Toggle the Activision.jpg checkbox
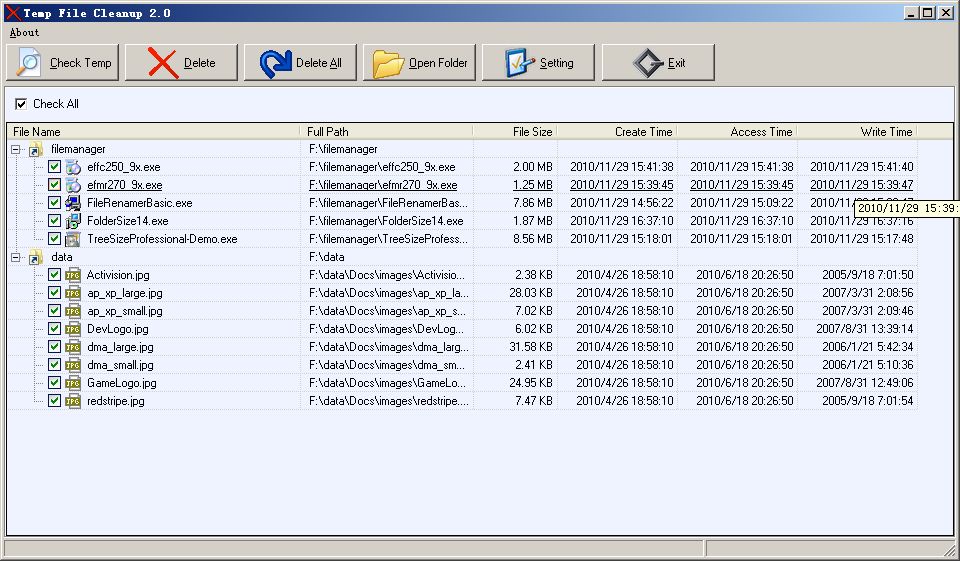960x561 pixels. coord(55,275)
